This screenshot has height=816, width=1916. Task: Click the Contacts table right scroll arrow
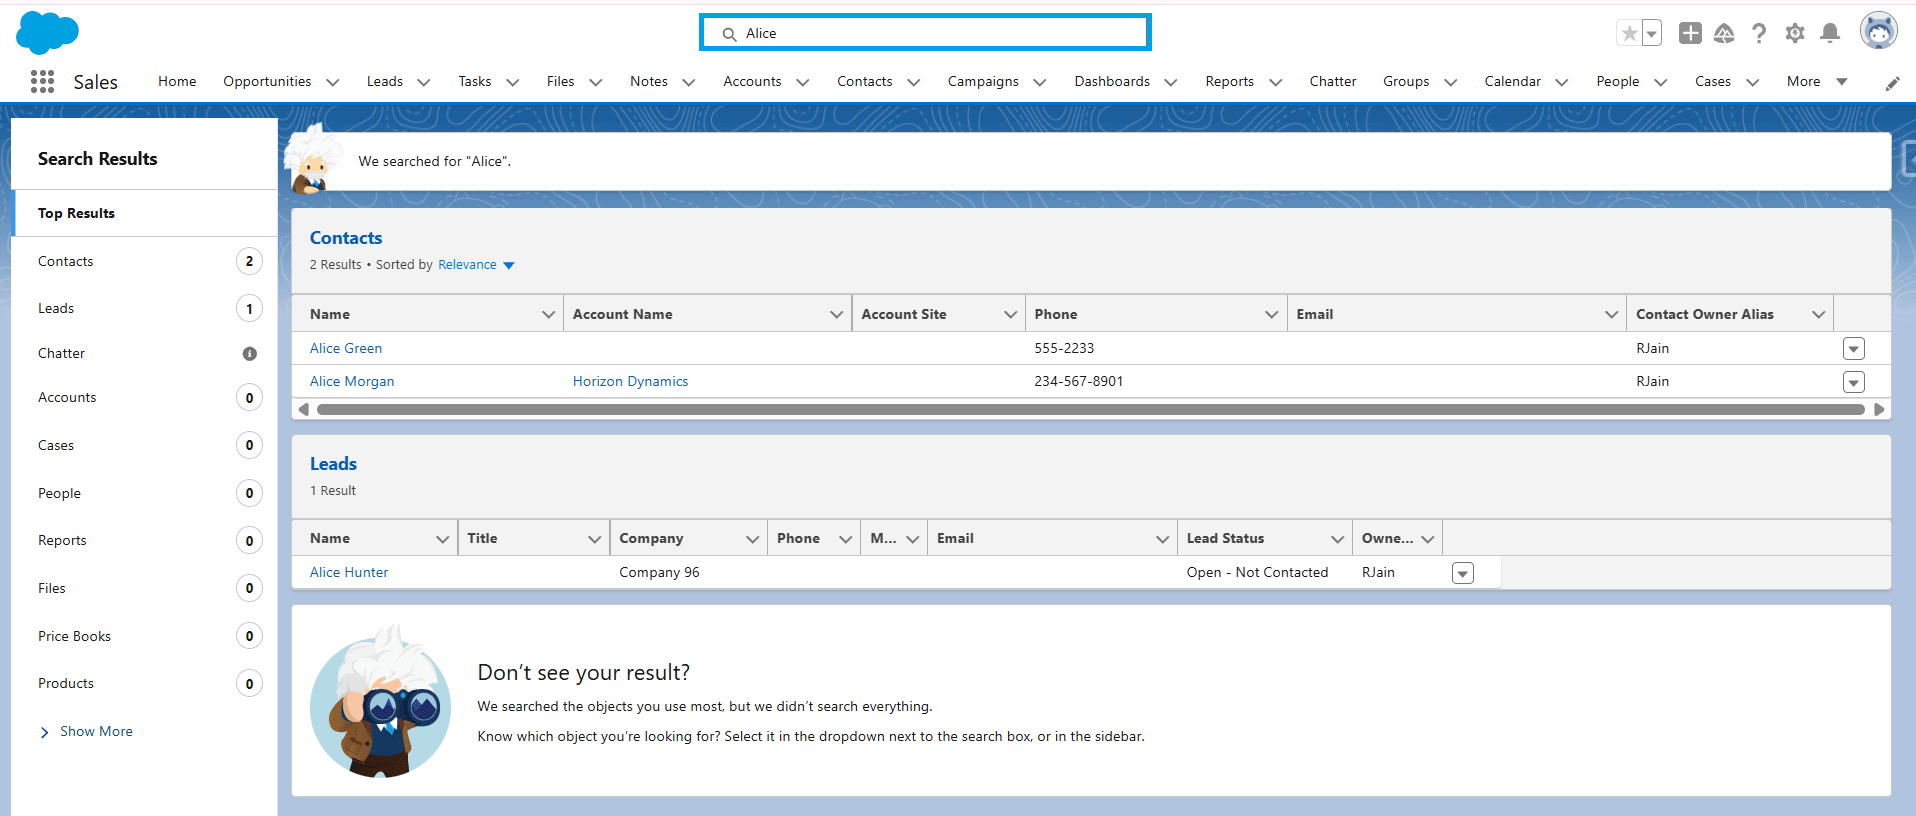pyautogui.click(x=1879, y=409)
